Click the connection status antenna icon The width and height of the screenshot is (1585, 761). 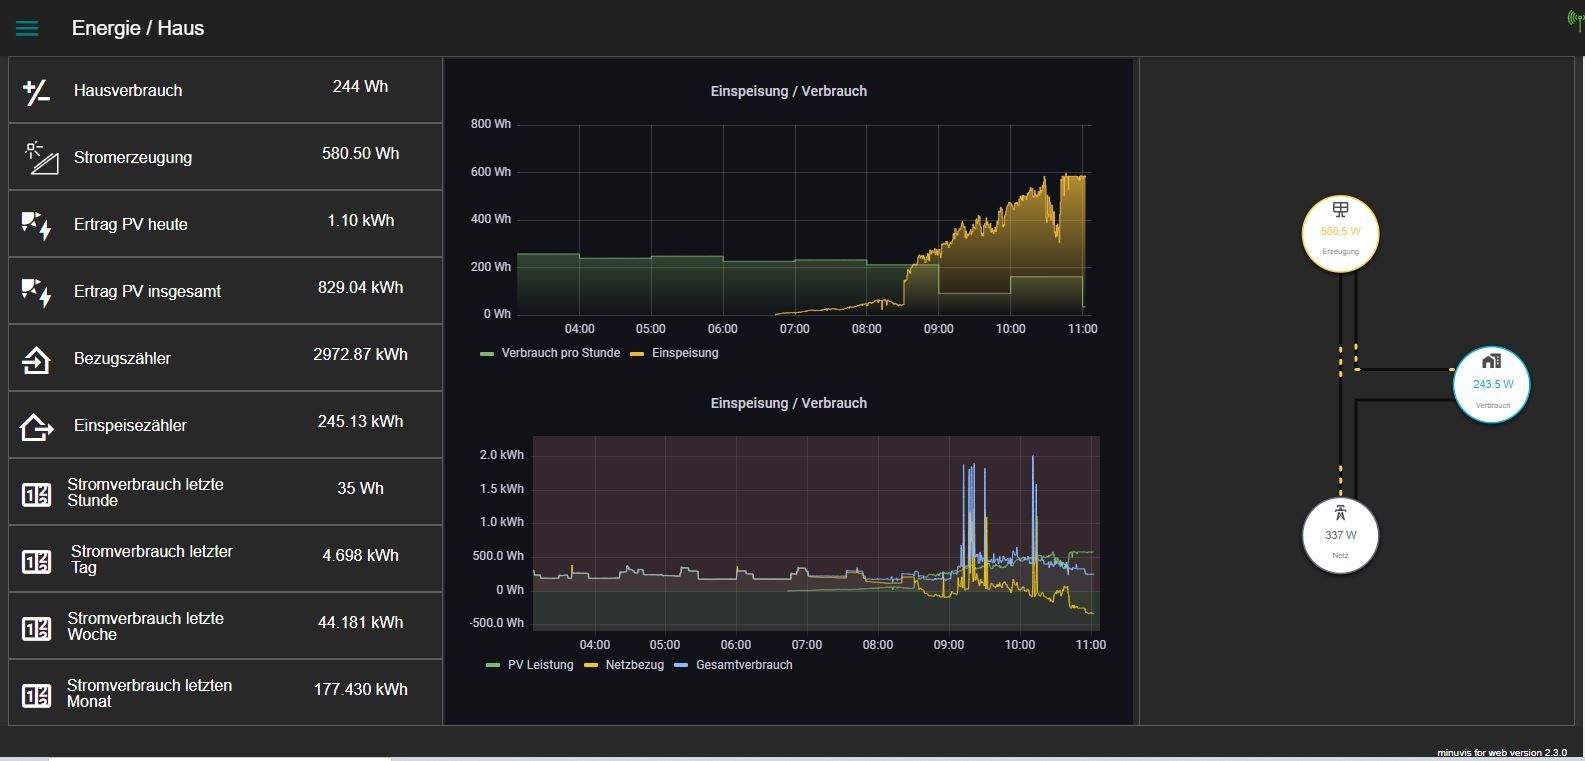point(1575,21)
